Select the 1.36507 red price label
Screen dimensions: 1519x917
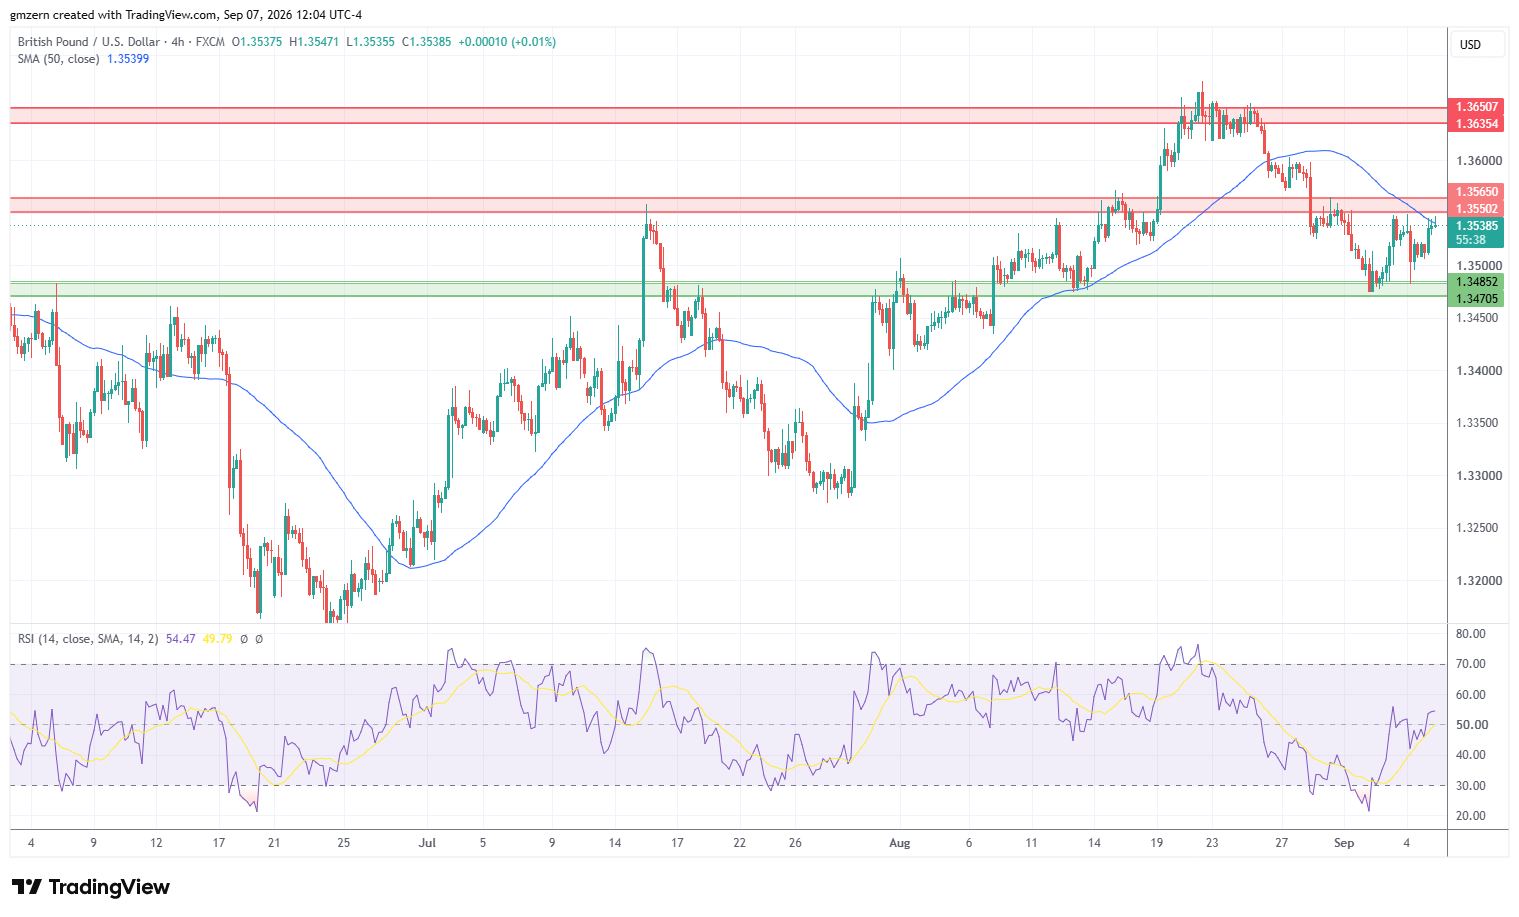tap(1476, 107)
